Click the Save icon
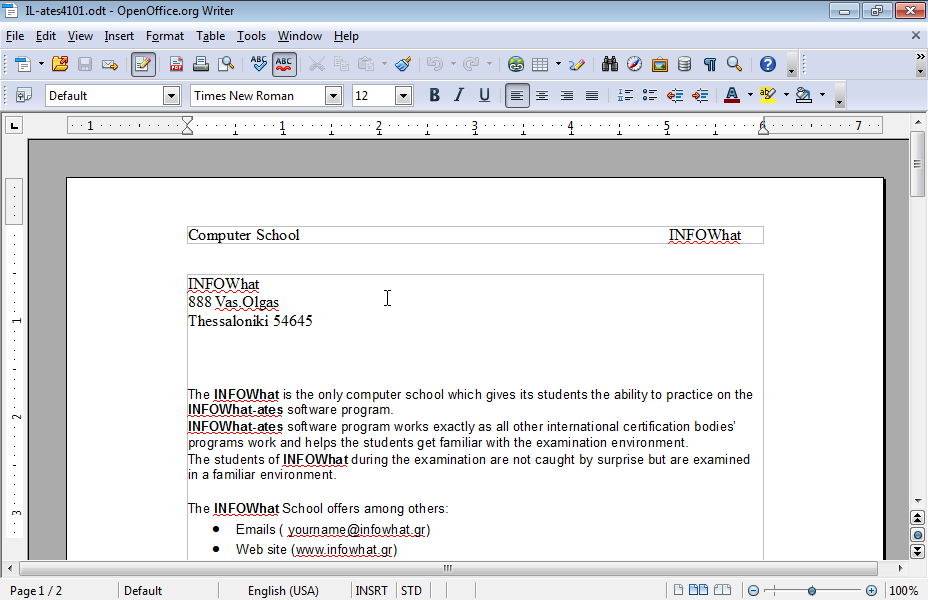The width and height of the screenshot is (928, 600). point(85,64)
